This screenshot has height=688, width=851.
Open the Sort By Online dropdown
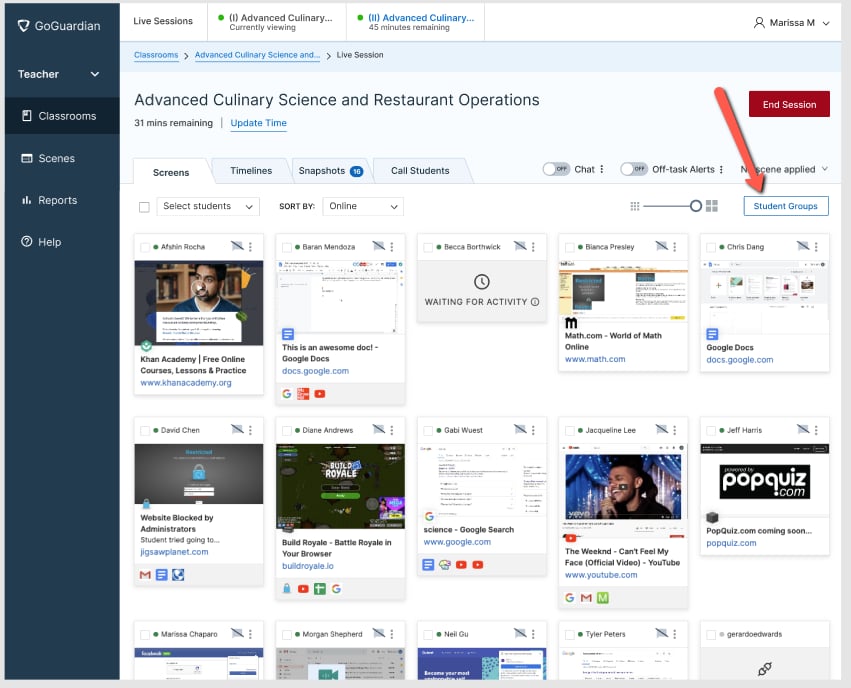[363, 206]
